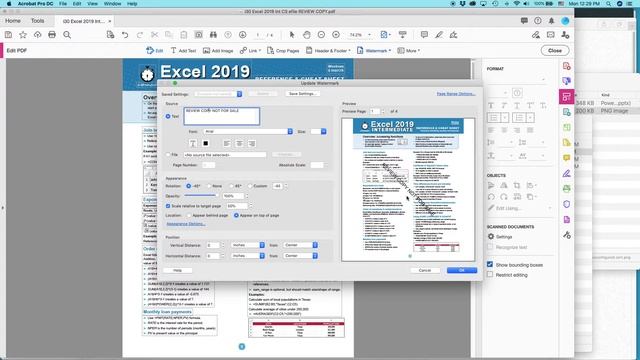The width and height of the screenshot is (640, 360).
Task: Click the OK button in the watermark dialog
Action: (x=462, y=270)
